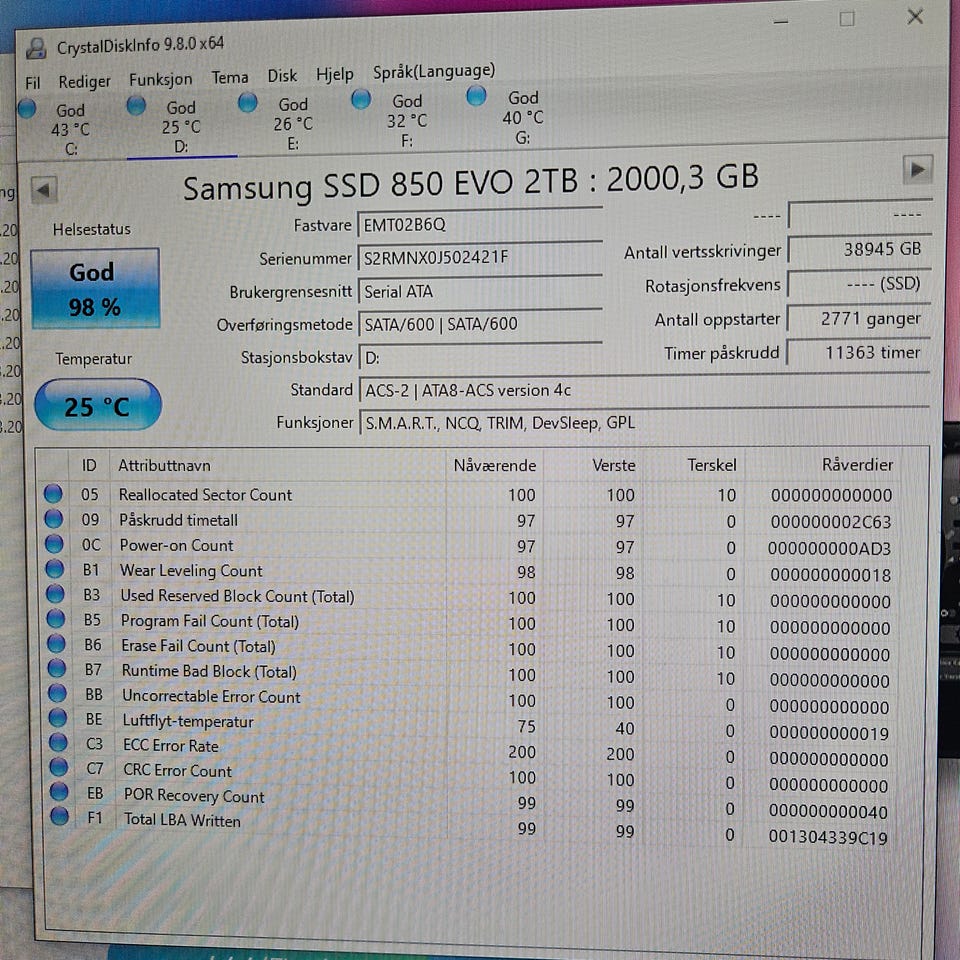The width and height of the screenshot is (960, 960).
Task: Click the Serienummer field S2RMNX0J502421F
Action: (x=480, y=258)
